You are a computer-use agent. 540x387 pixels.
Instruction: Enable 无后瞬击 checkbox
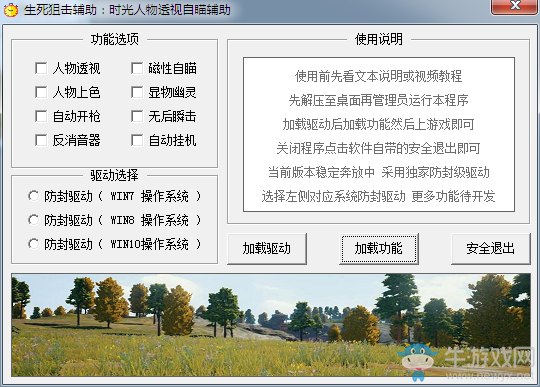point(137,116)
